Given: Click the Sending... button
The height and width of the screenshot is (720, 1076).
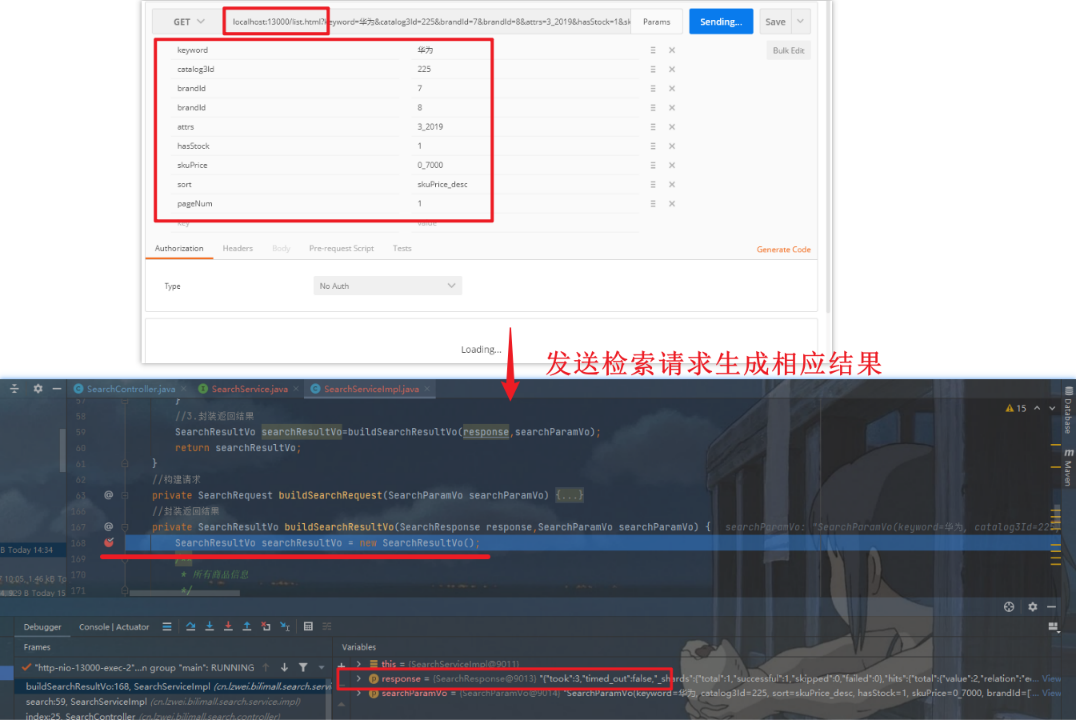Looking at the screenshot, I should pos(721,22).
